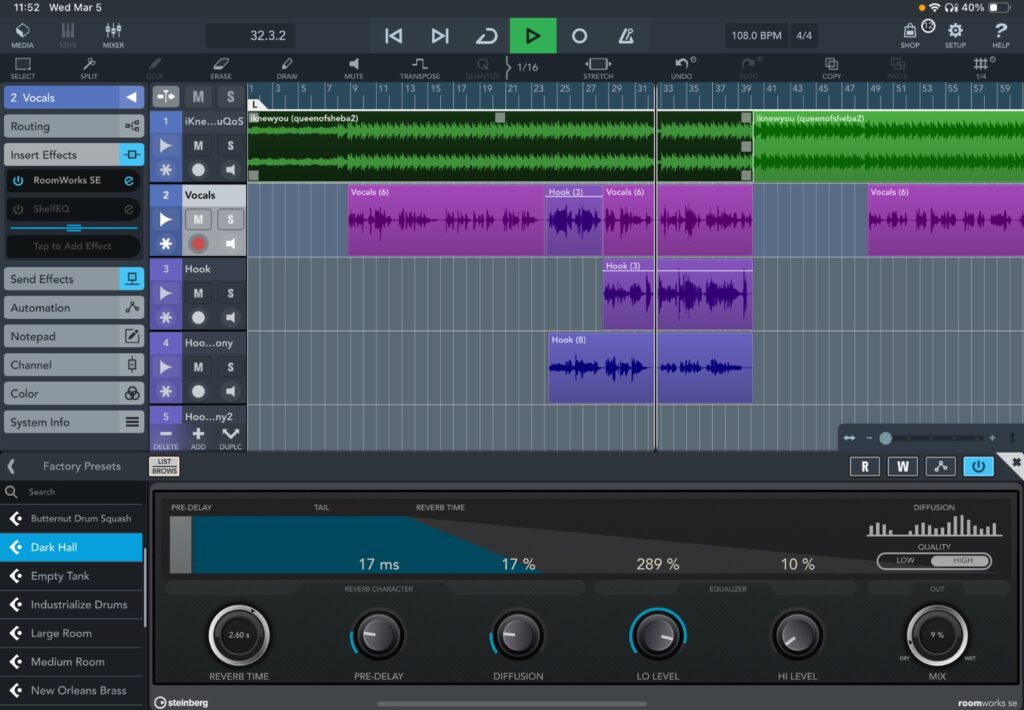Image resolution: width=1024 pixels, height=710 pixels.
Task: Select the Medium Room preset
Action: click(72, 662)
